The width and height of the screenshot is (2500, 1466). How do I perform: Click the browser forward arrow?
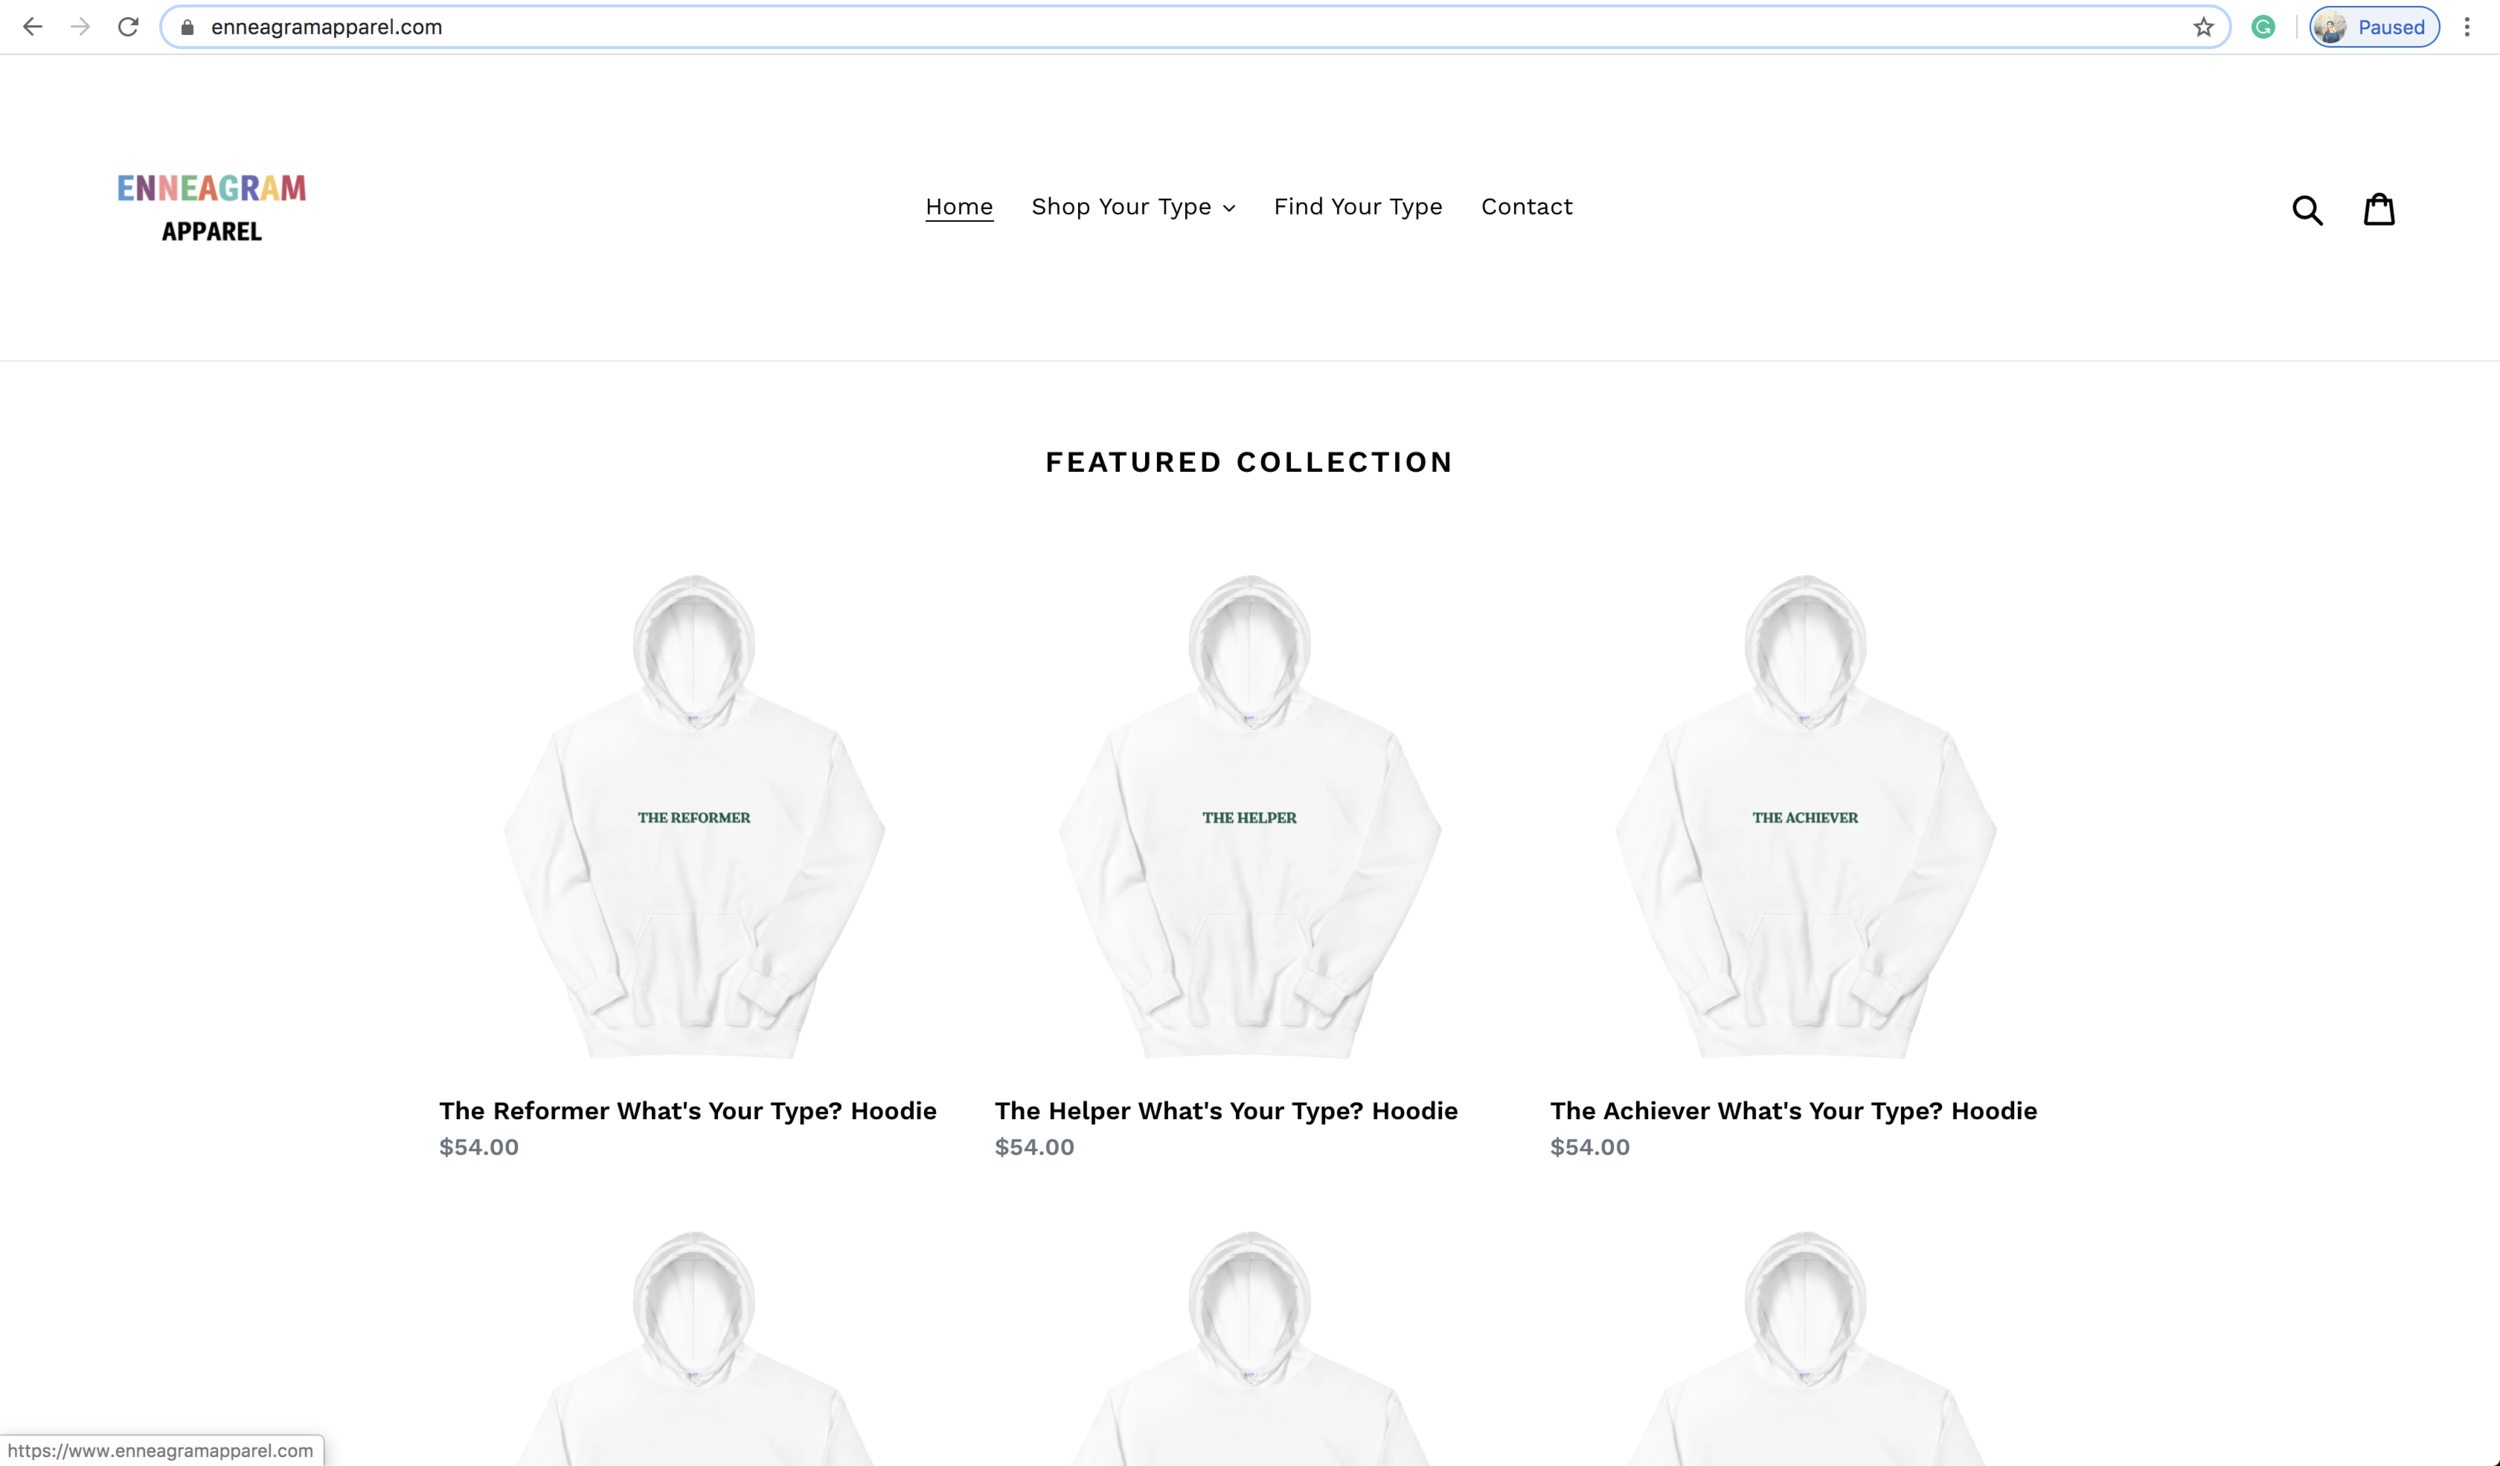[80, 27]
